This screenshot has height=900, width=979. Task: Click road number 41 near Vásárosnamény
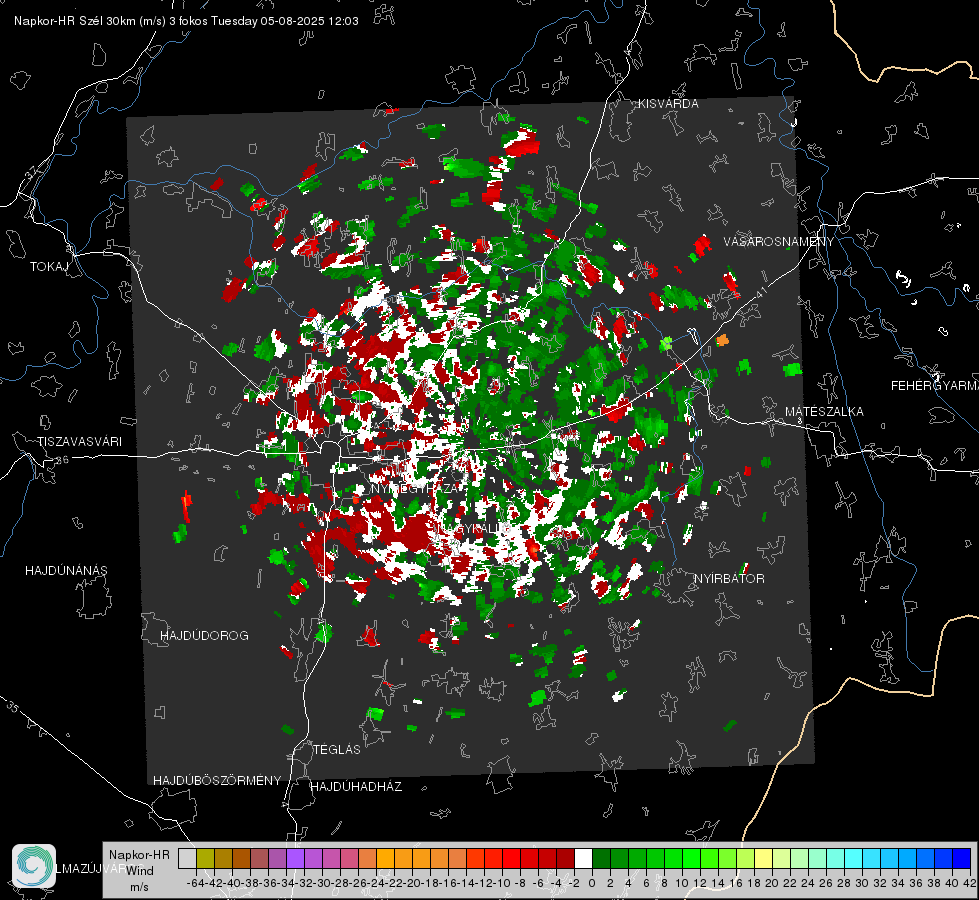coord(762,293)
